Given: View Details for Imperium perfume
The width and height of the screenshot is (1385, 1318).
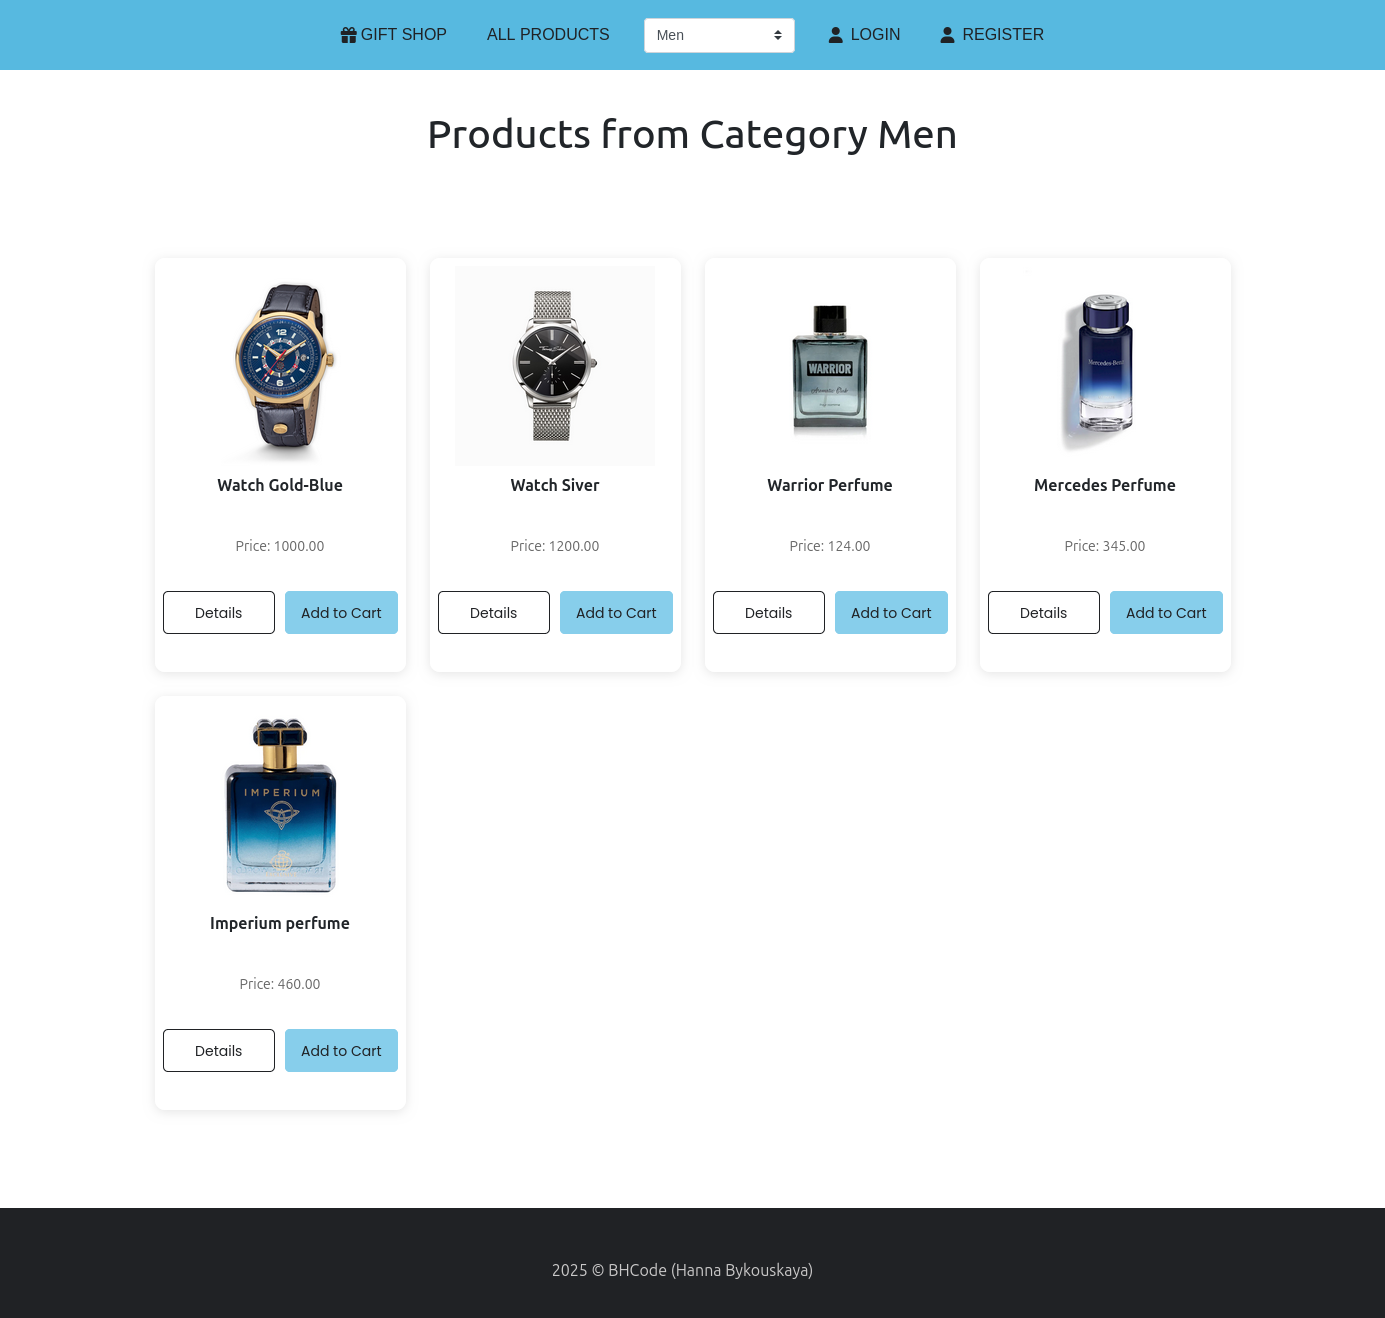Looking at the screenshot, I should [x=219, y=1050].
